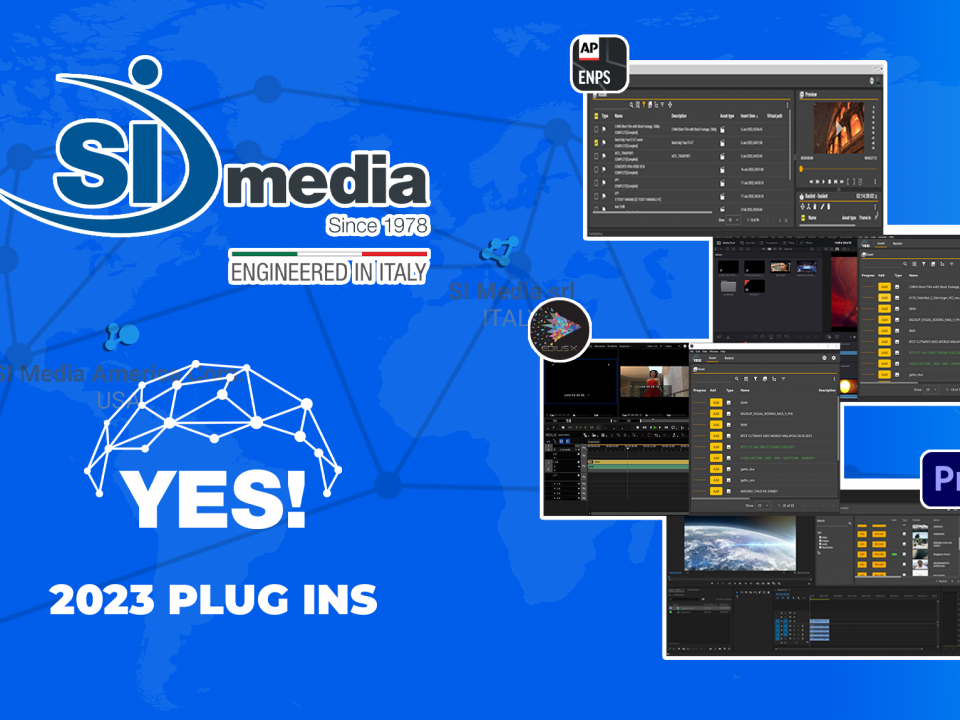The height and width of the screenshot is (720, 960).
Task: Click first Add button in EDIUS YES list
Action: (x=716, y=402)
